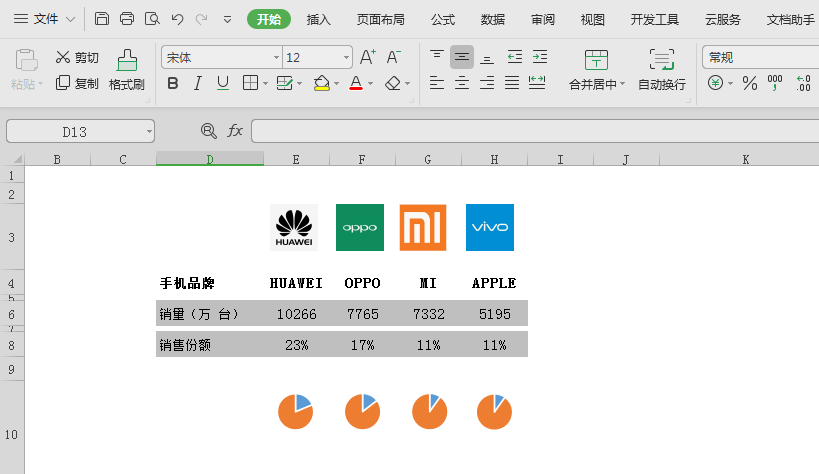Viewport: 819px width, 474px height.
Task: Select column D header
Action: (x=210, y=159)
